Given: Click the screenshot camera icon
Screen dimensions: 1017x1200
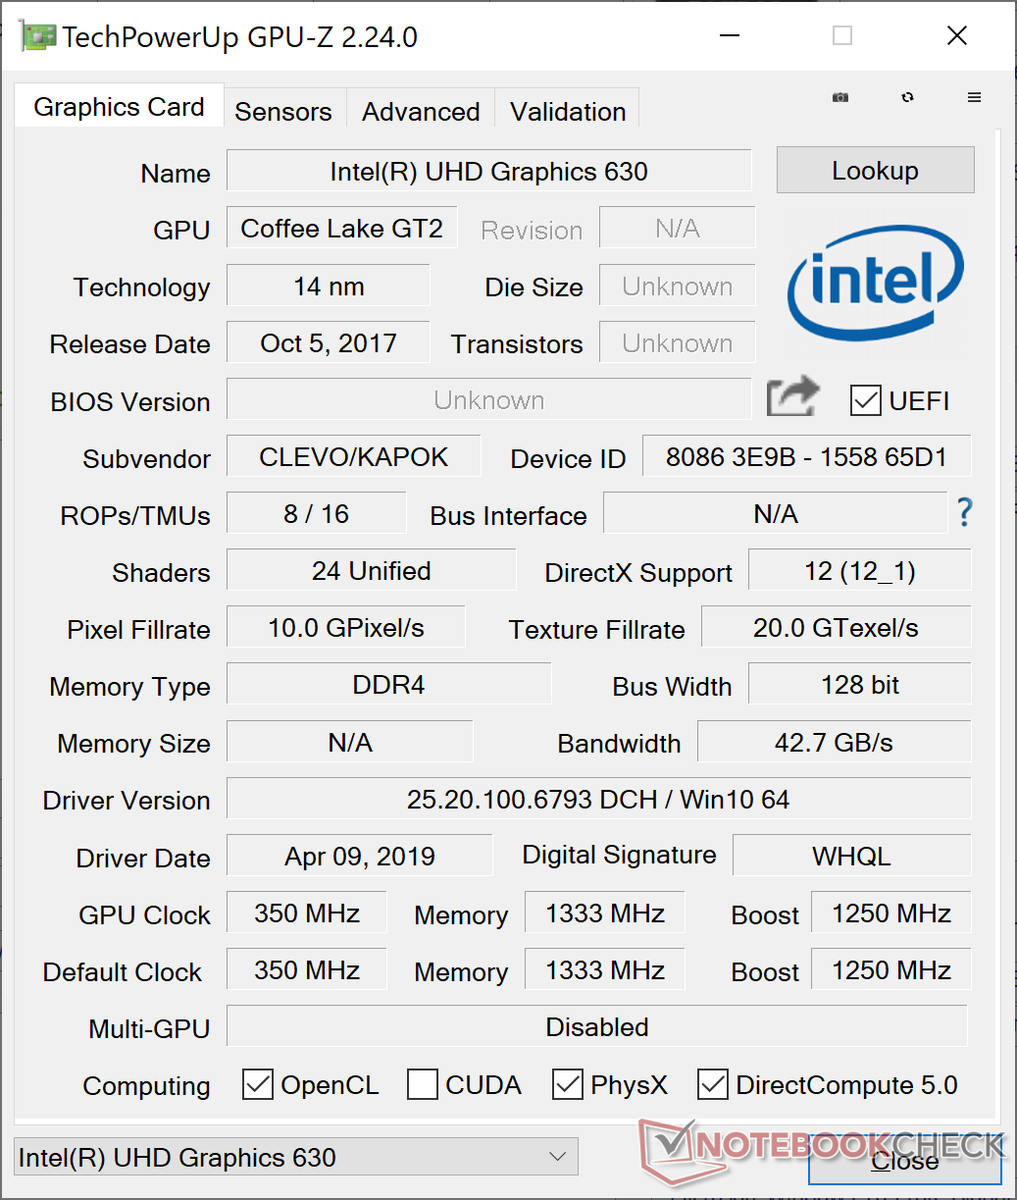Looking at the screenshot, I should tap(841, 97).
